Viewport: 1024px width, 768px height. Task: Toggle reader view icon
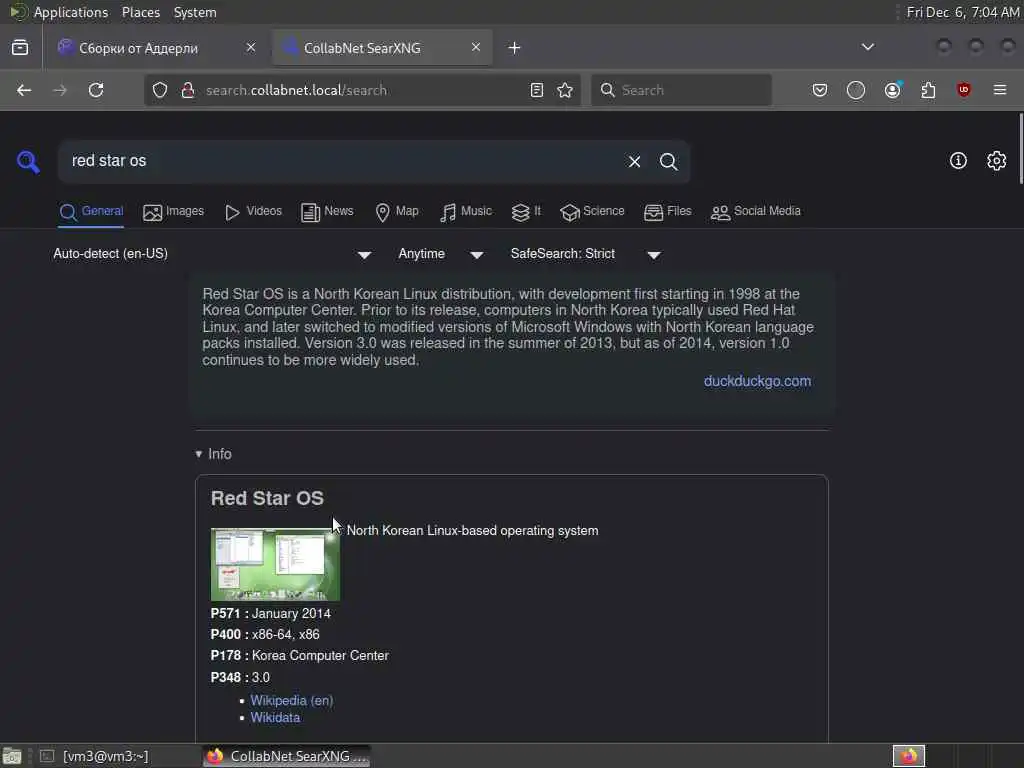coord(537,90)
